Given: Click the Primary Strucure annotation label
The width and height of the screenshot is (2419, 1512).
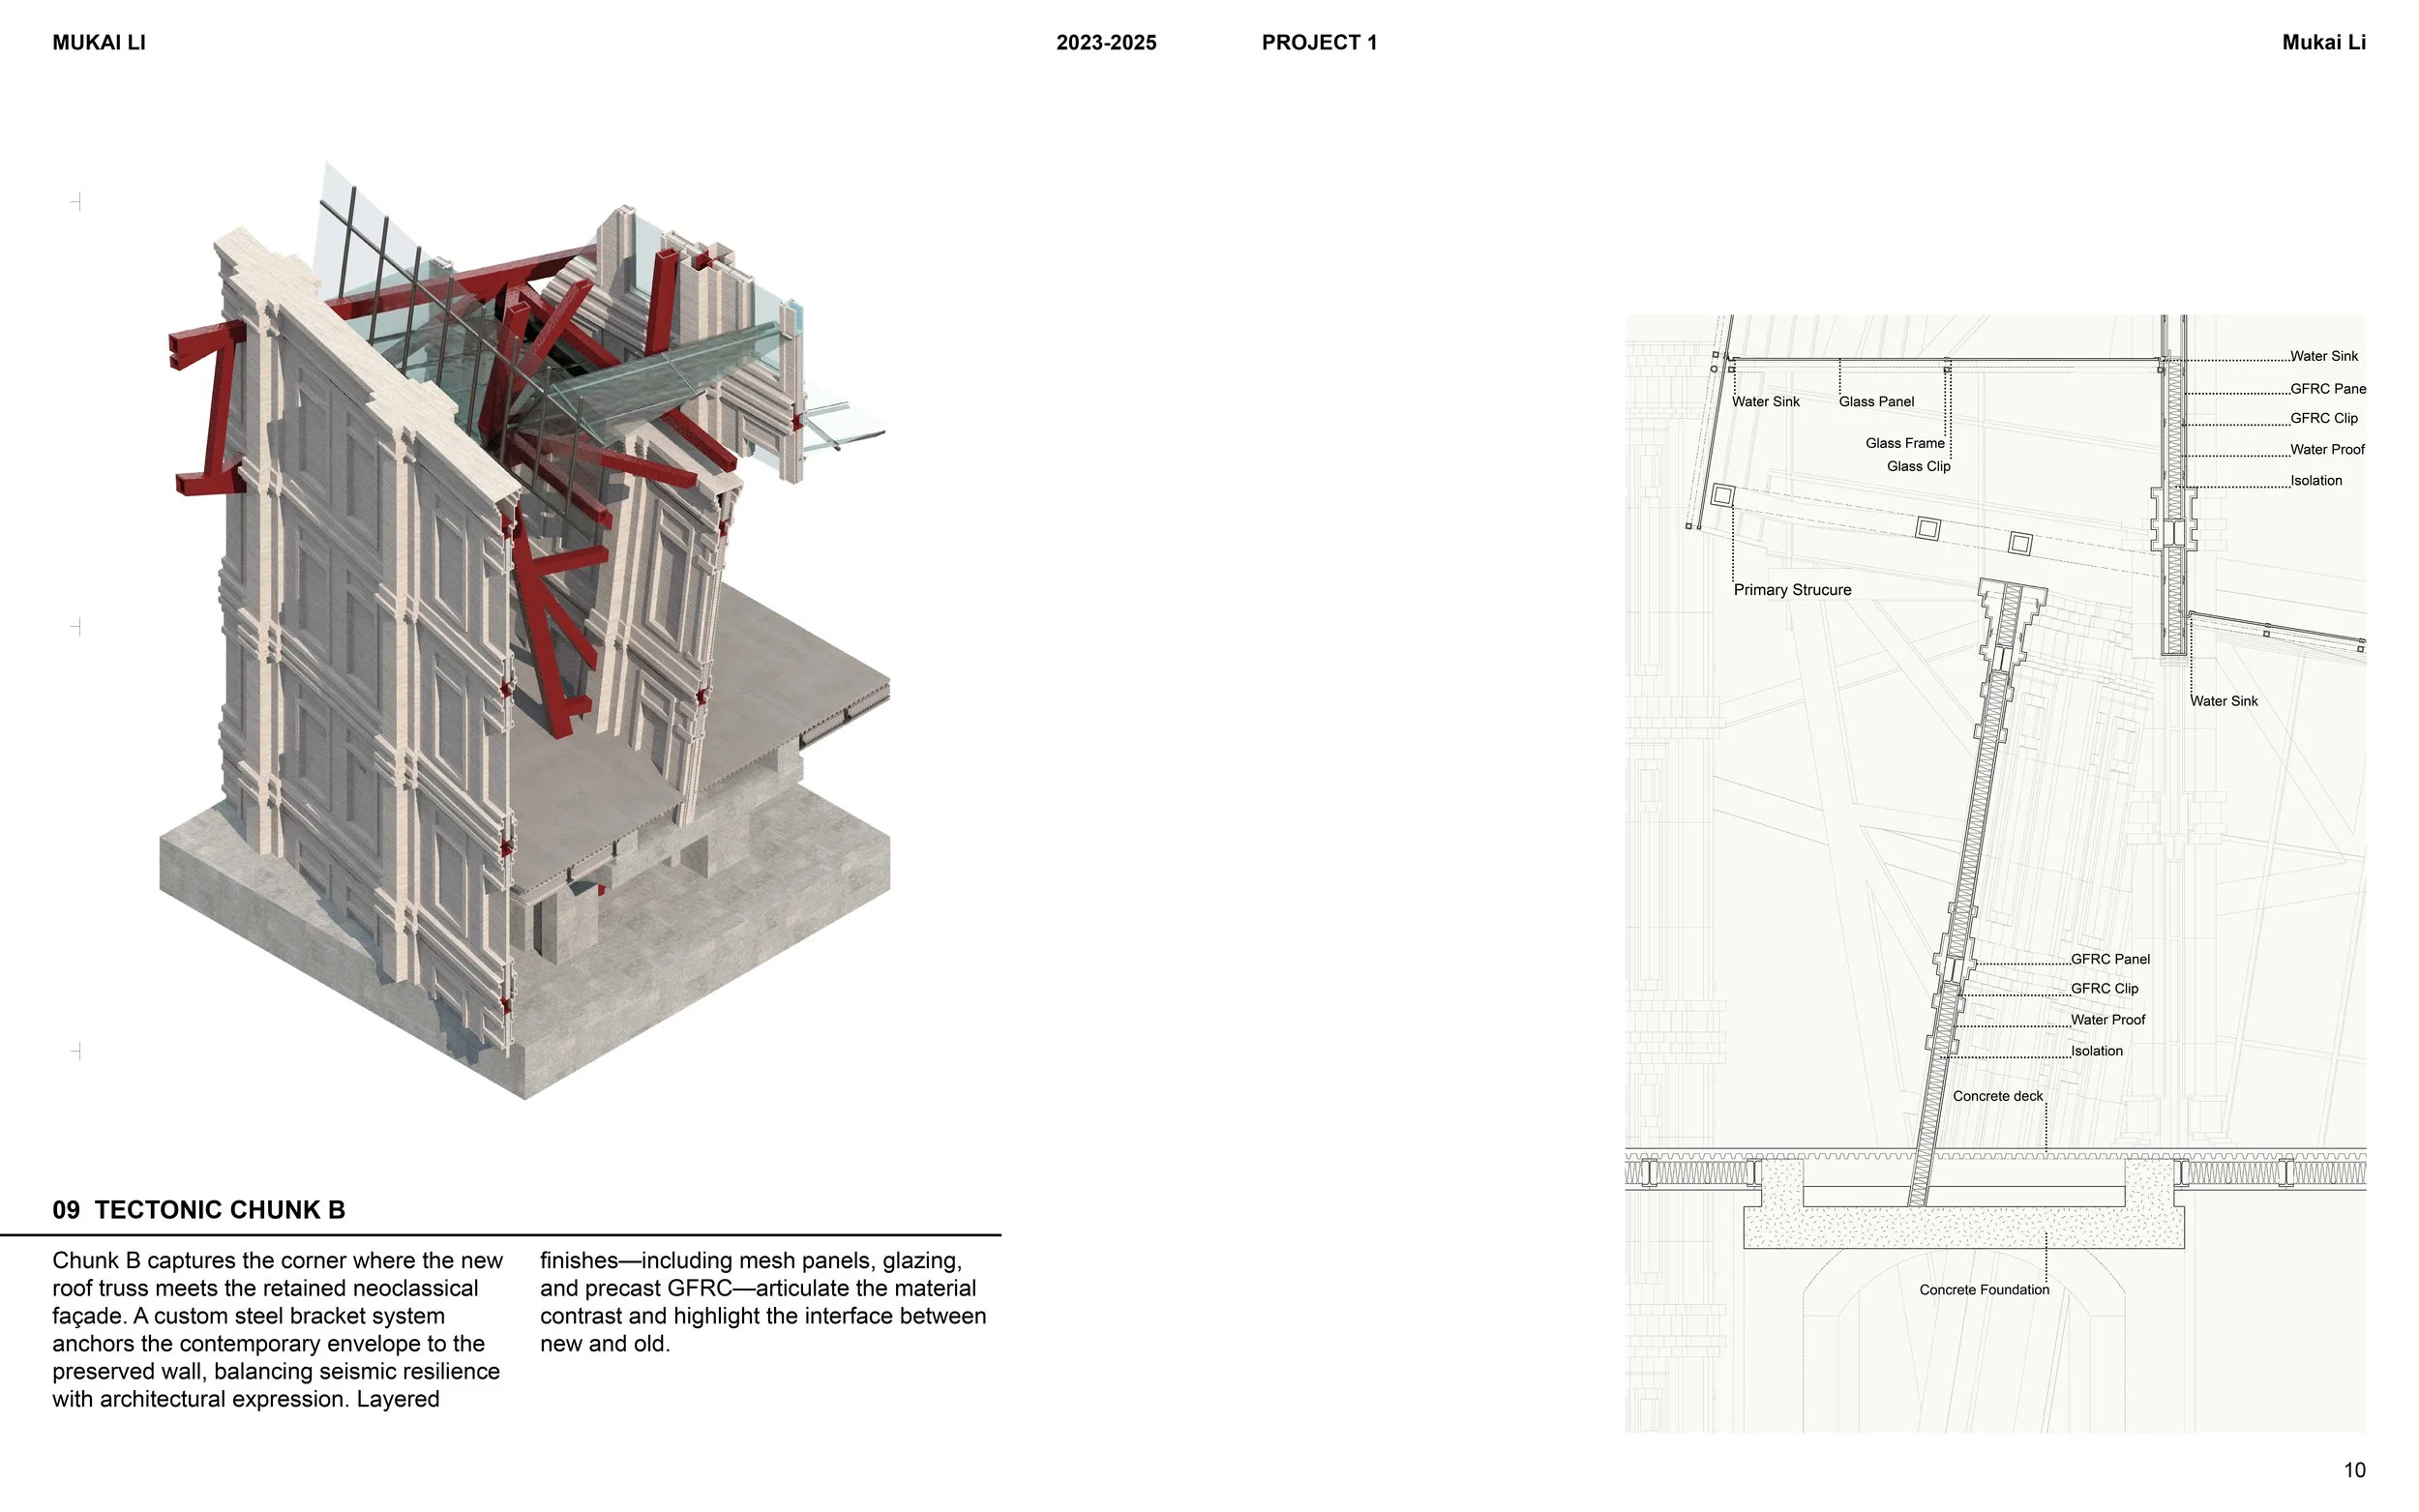Looking at the screenshot, I should 1792,590.
